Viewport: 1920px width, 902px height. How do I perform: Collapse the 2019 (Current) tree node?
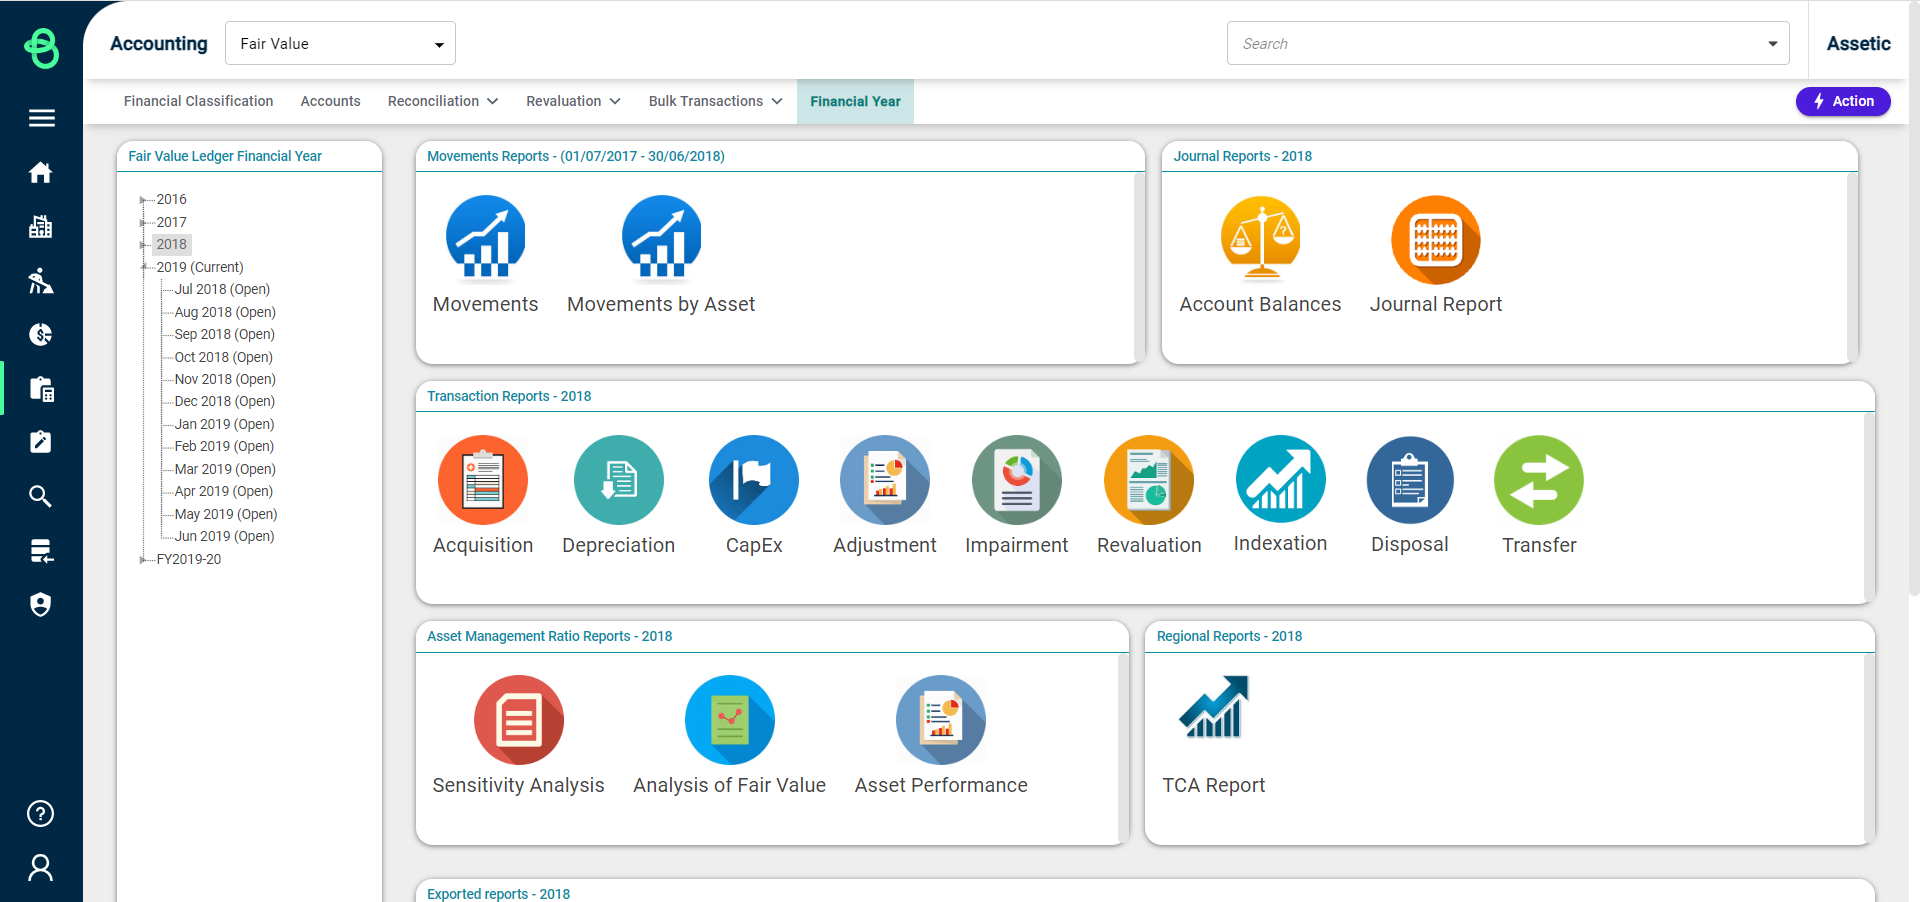(144, 267)
